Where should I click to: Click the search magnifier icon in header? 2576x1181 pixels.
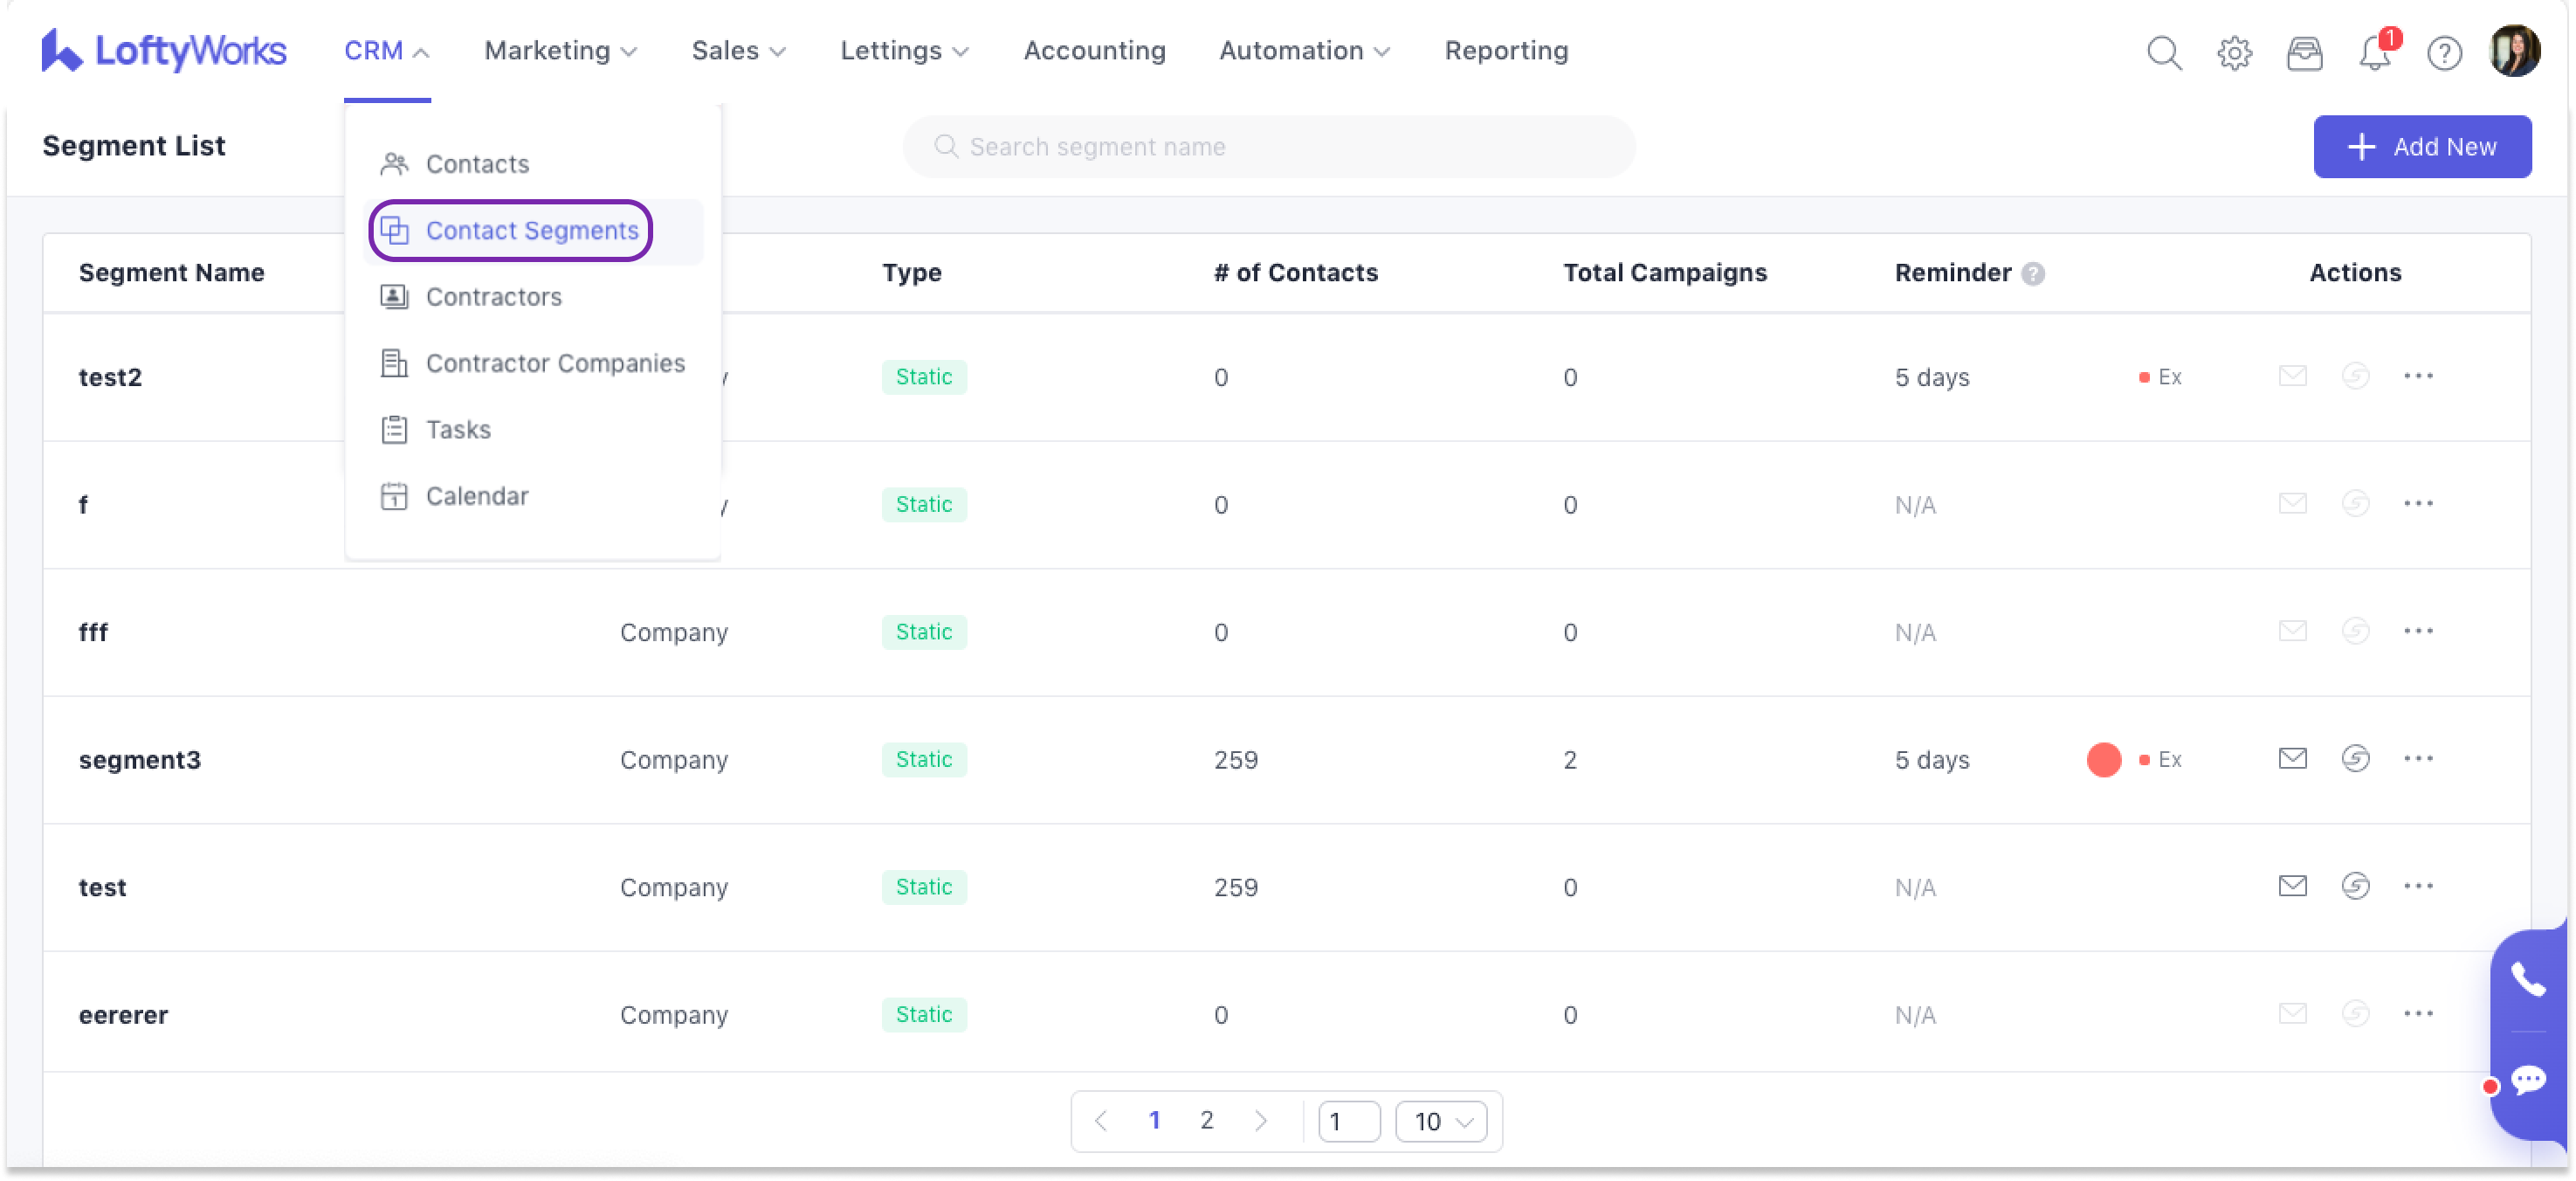(x=2164, y=52)
